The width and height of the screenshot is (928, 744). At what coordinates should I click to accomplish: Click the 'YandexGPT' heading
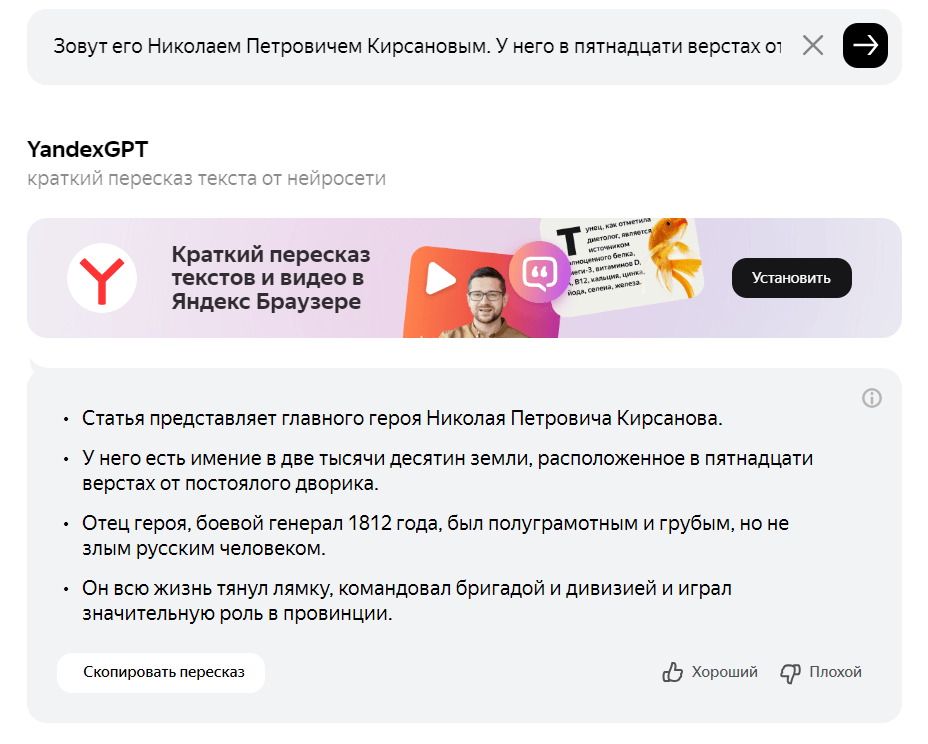click(x=88, y=150)
